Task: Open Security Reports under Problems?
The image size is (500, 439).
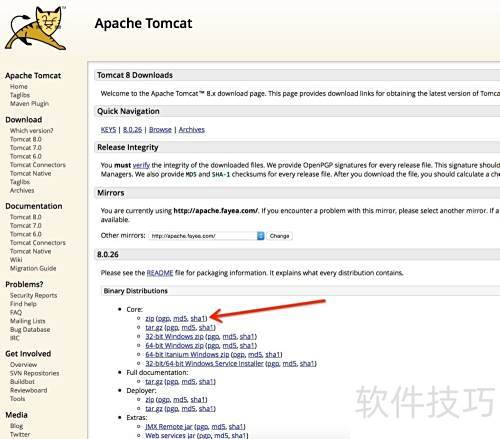Action: 33,296
